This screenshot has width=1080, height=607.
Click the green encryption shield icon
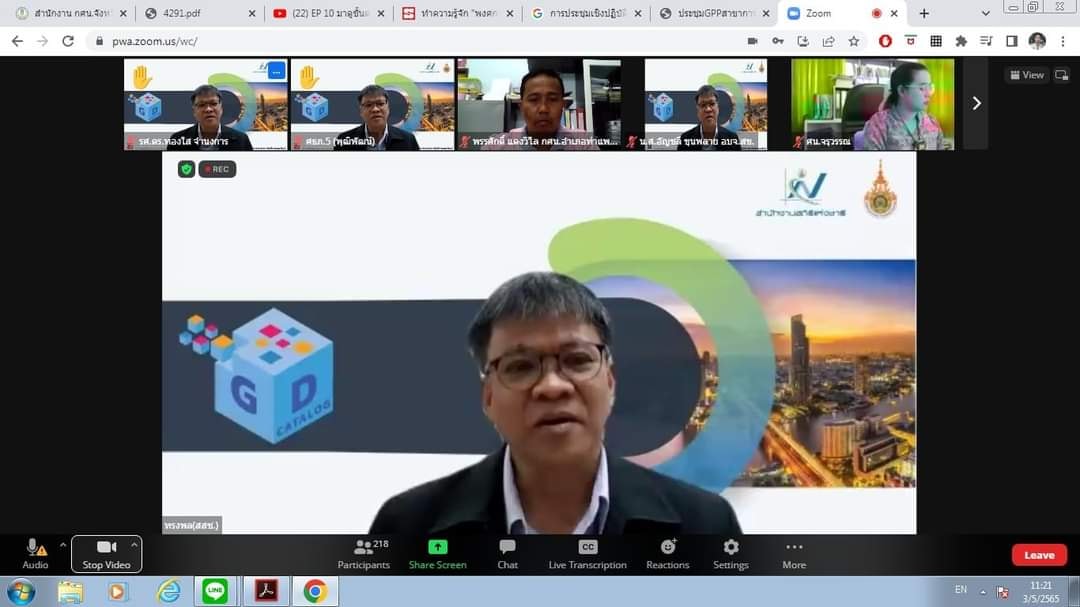[186, 169]
